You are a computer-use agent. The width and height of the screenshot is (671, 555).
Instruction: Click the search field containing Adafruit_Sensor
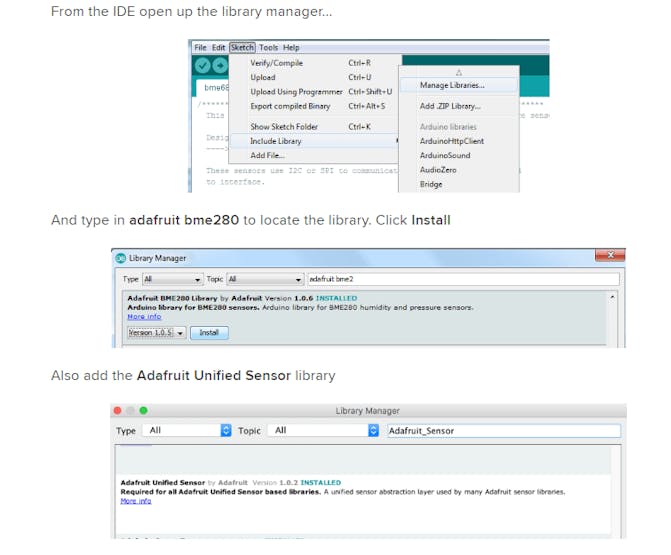tap(503, 430)
